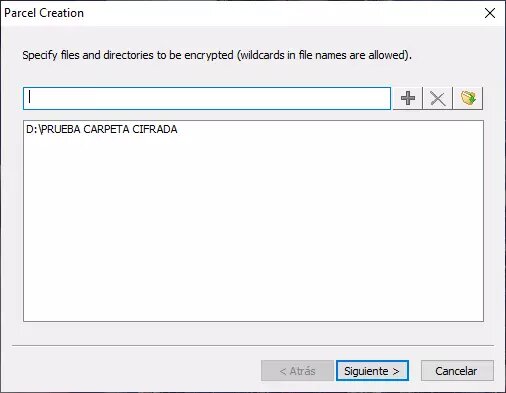Abort parcel creation via Cancelar

457,371
